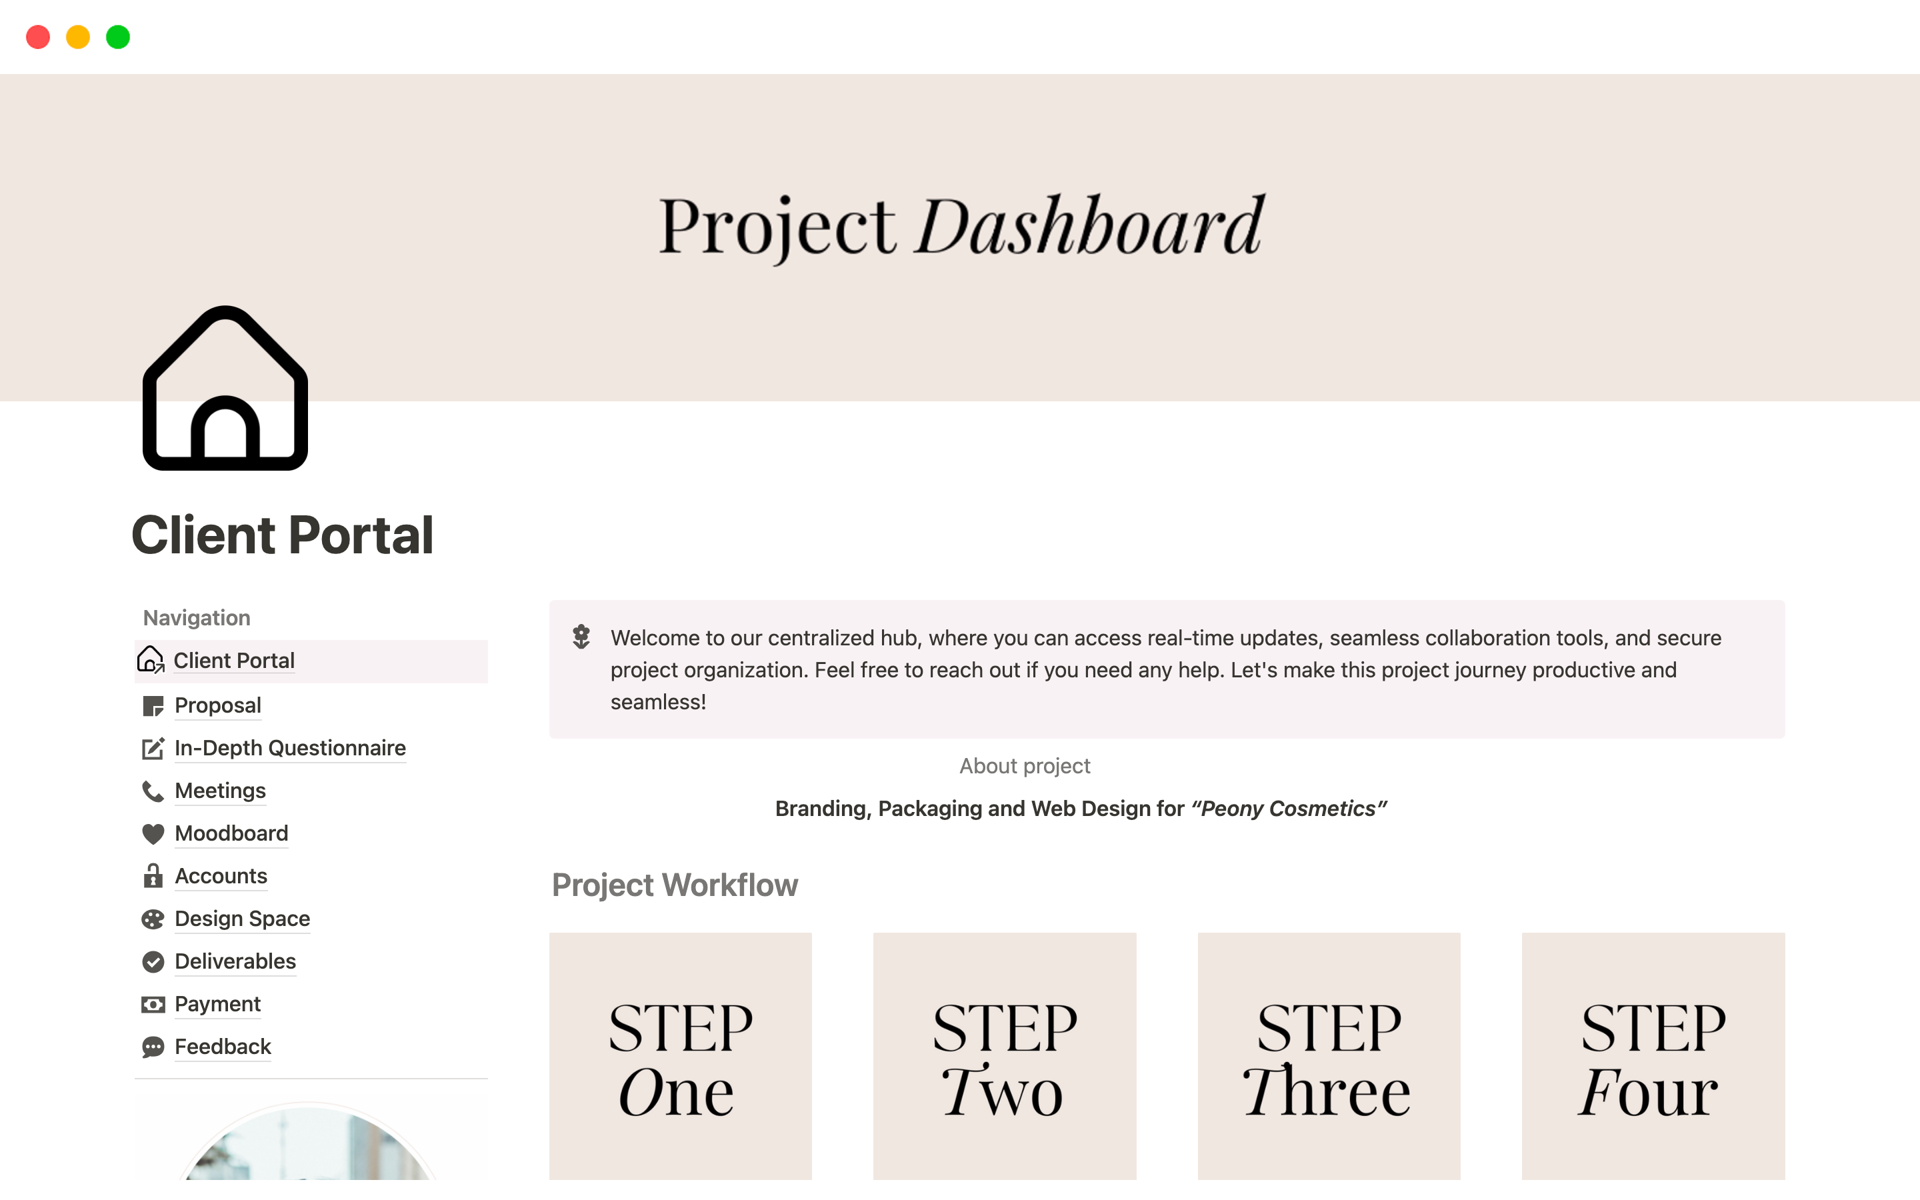Image resolution: width=1920 pixels, height=1200 pixels.
Task: Click the welcome message callout block
Action: coord(1165,669)
